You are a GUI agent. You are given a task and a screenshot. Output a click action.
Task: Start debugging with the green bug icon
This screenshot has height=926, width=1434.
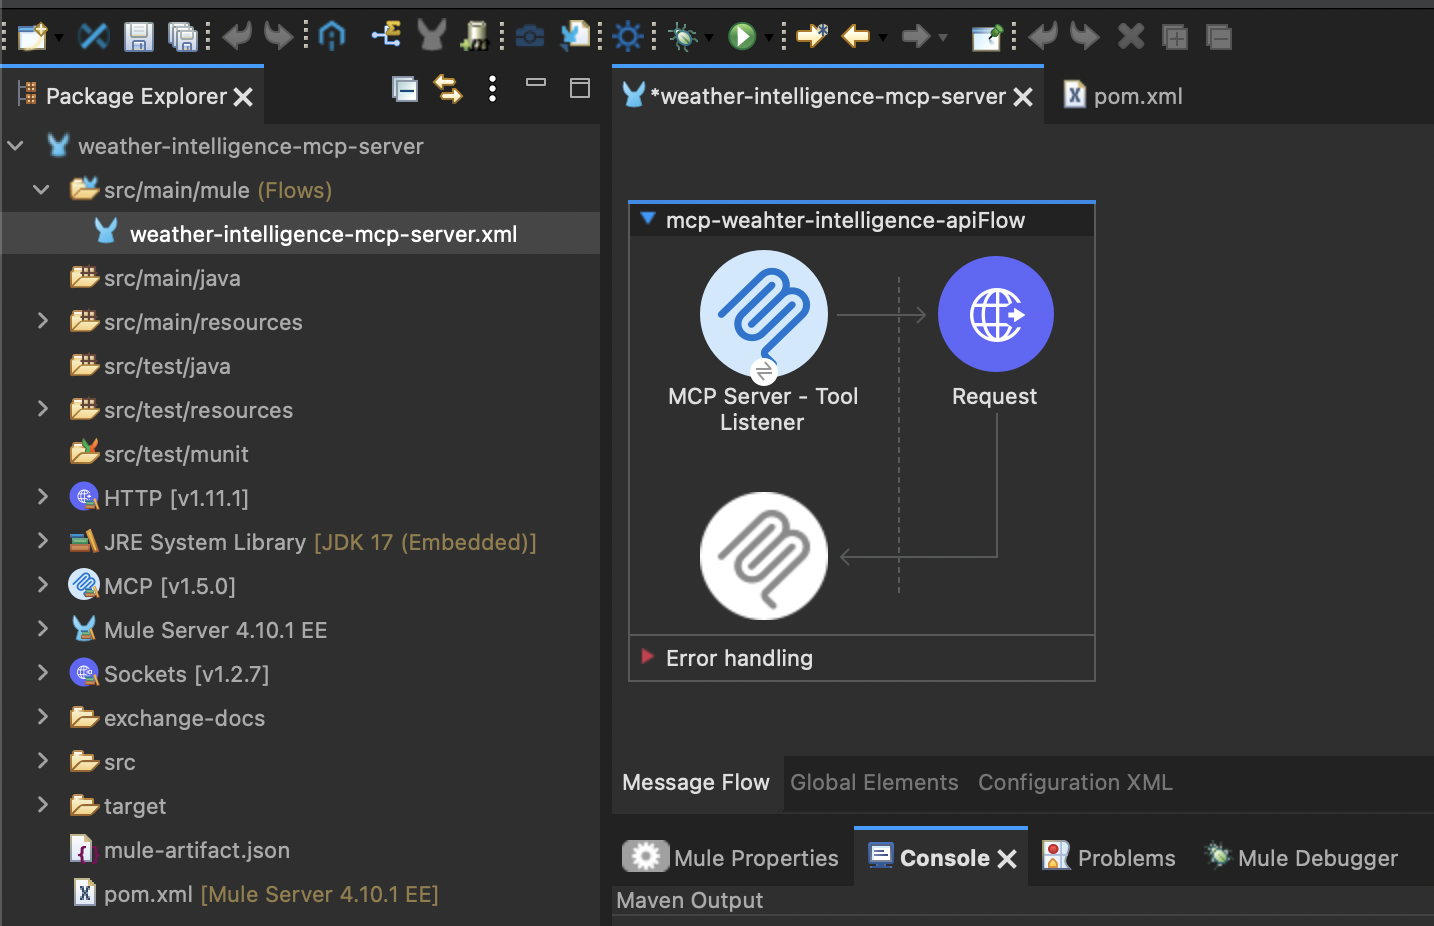point(683,37)
